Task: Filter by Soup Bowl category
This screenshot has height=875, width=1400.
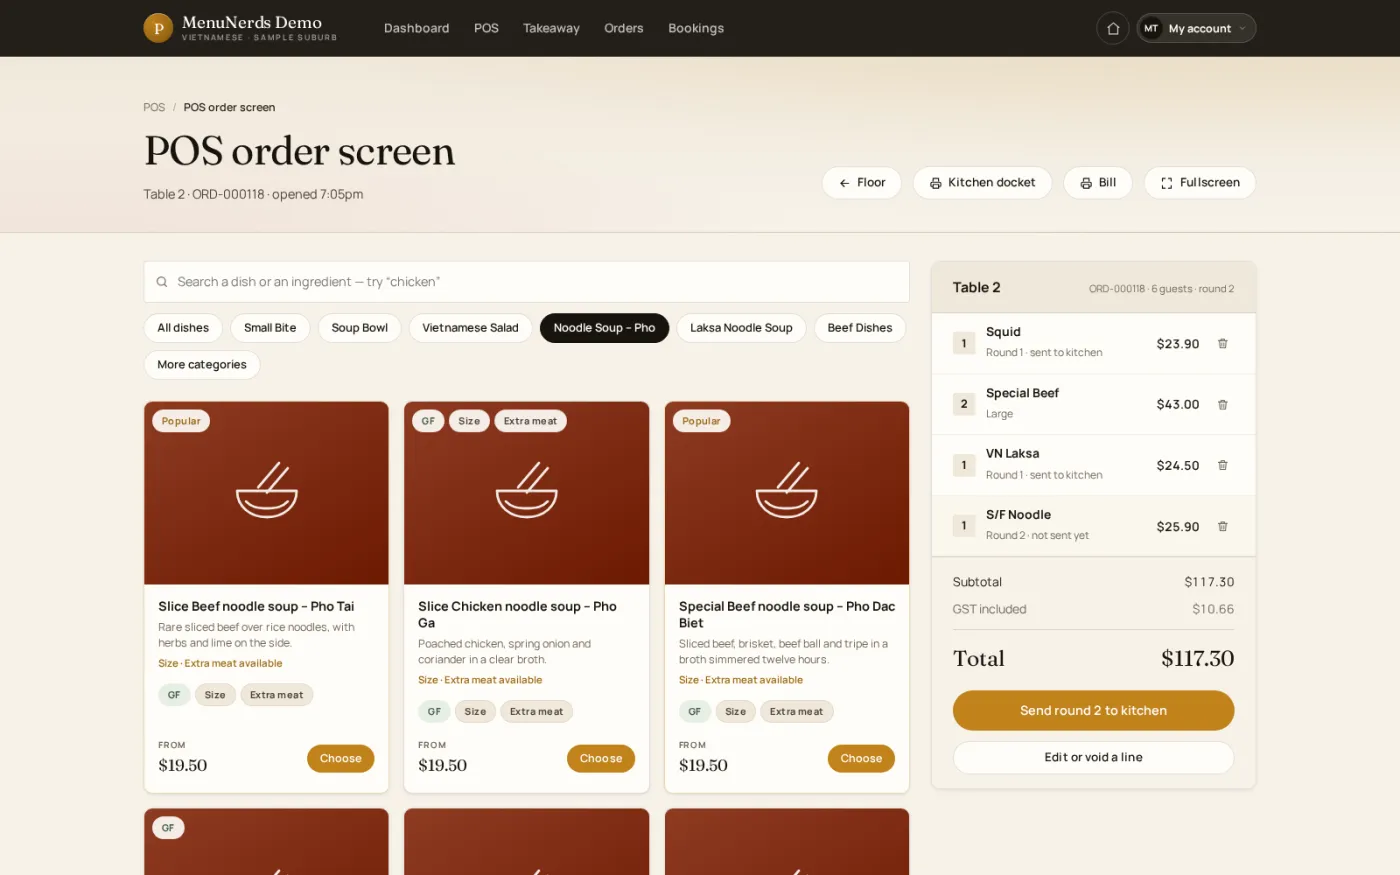Action: click(x=360, y=328)
